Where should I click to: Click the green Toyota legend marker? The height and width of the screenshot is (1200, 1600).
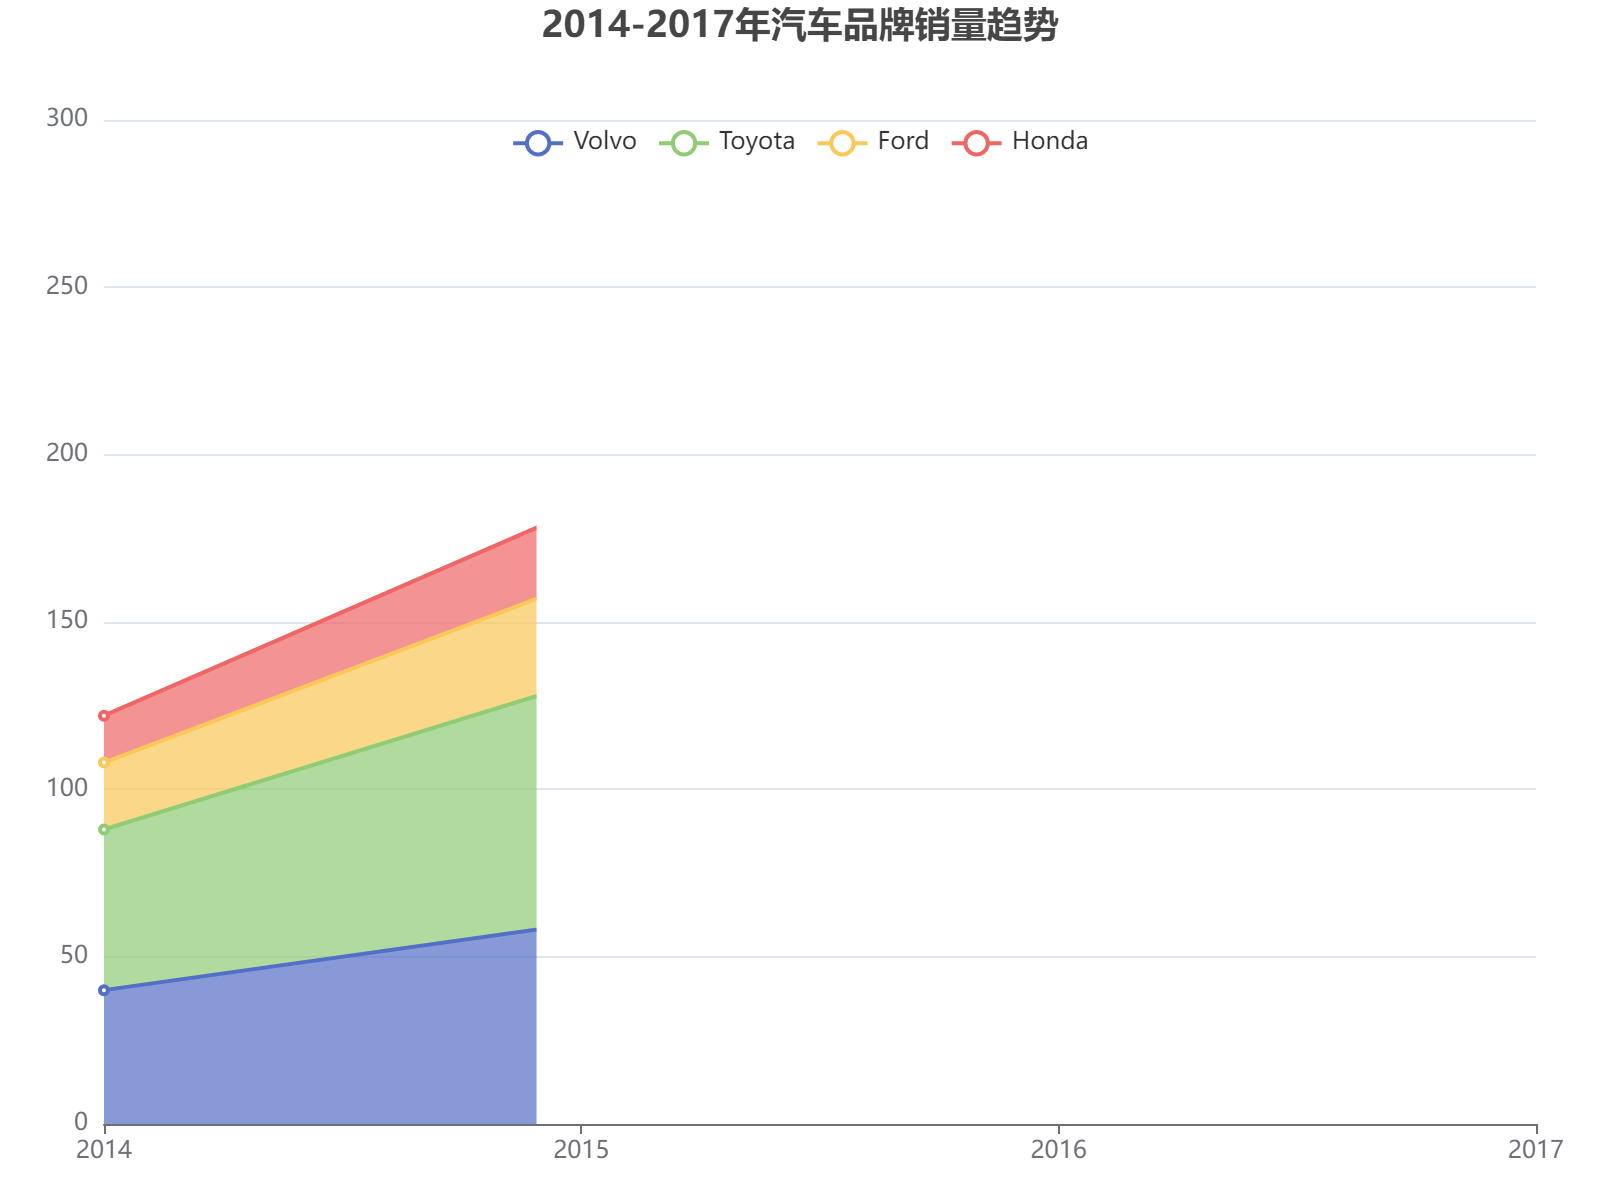pos(682,141)
